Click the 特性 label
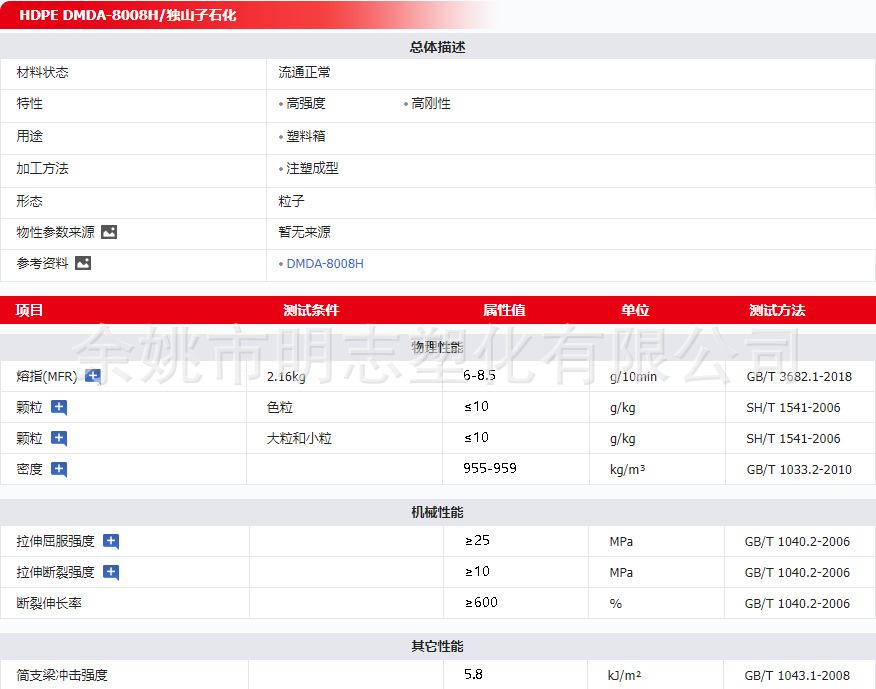The height and width of the screenshot is (689, 876). point(30,103)
